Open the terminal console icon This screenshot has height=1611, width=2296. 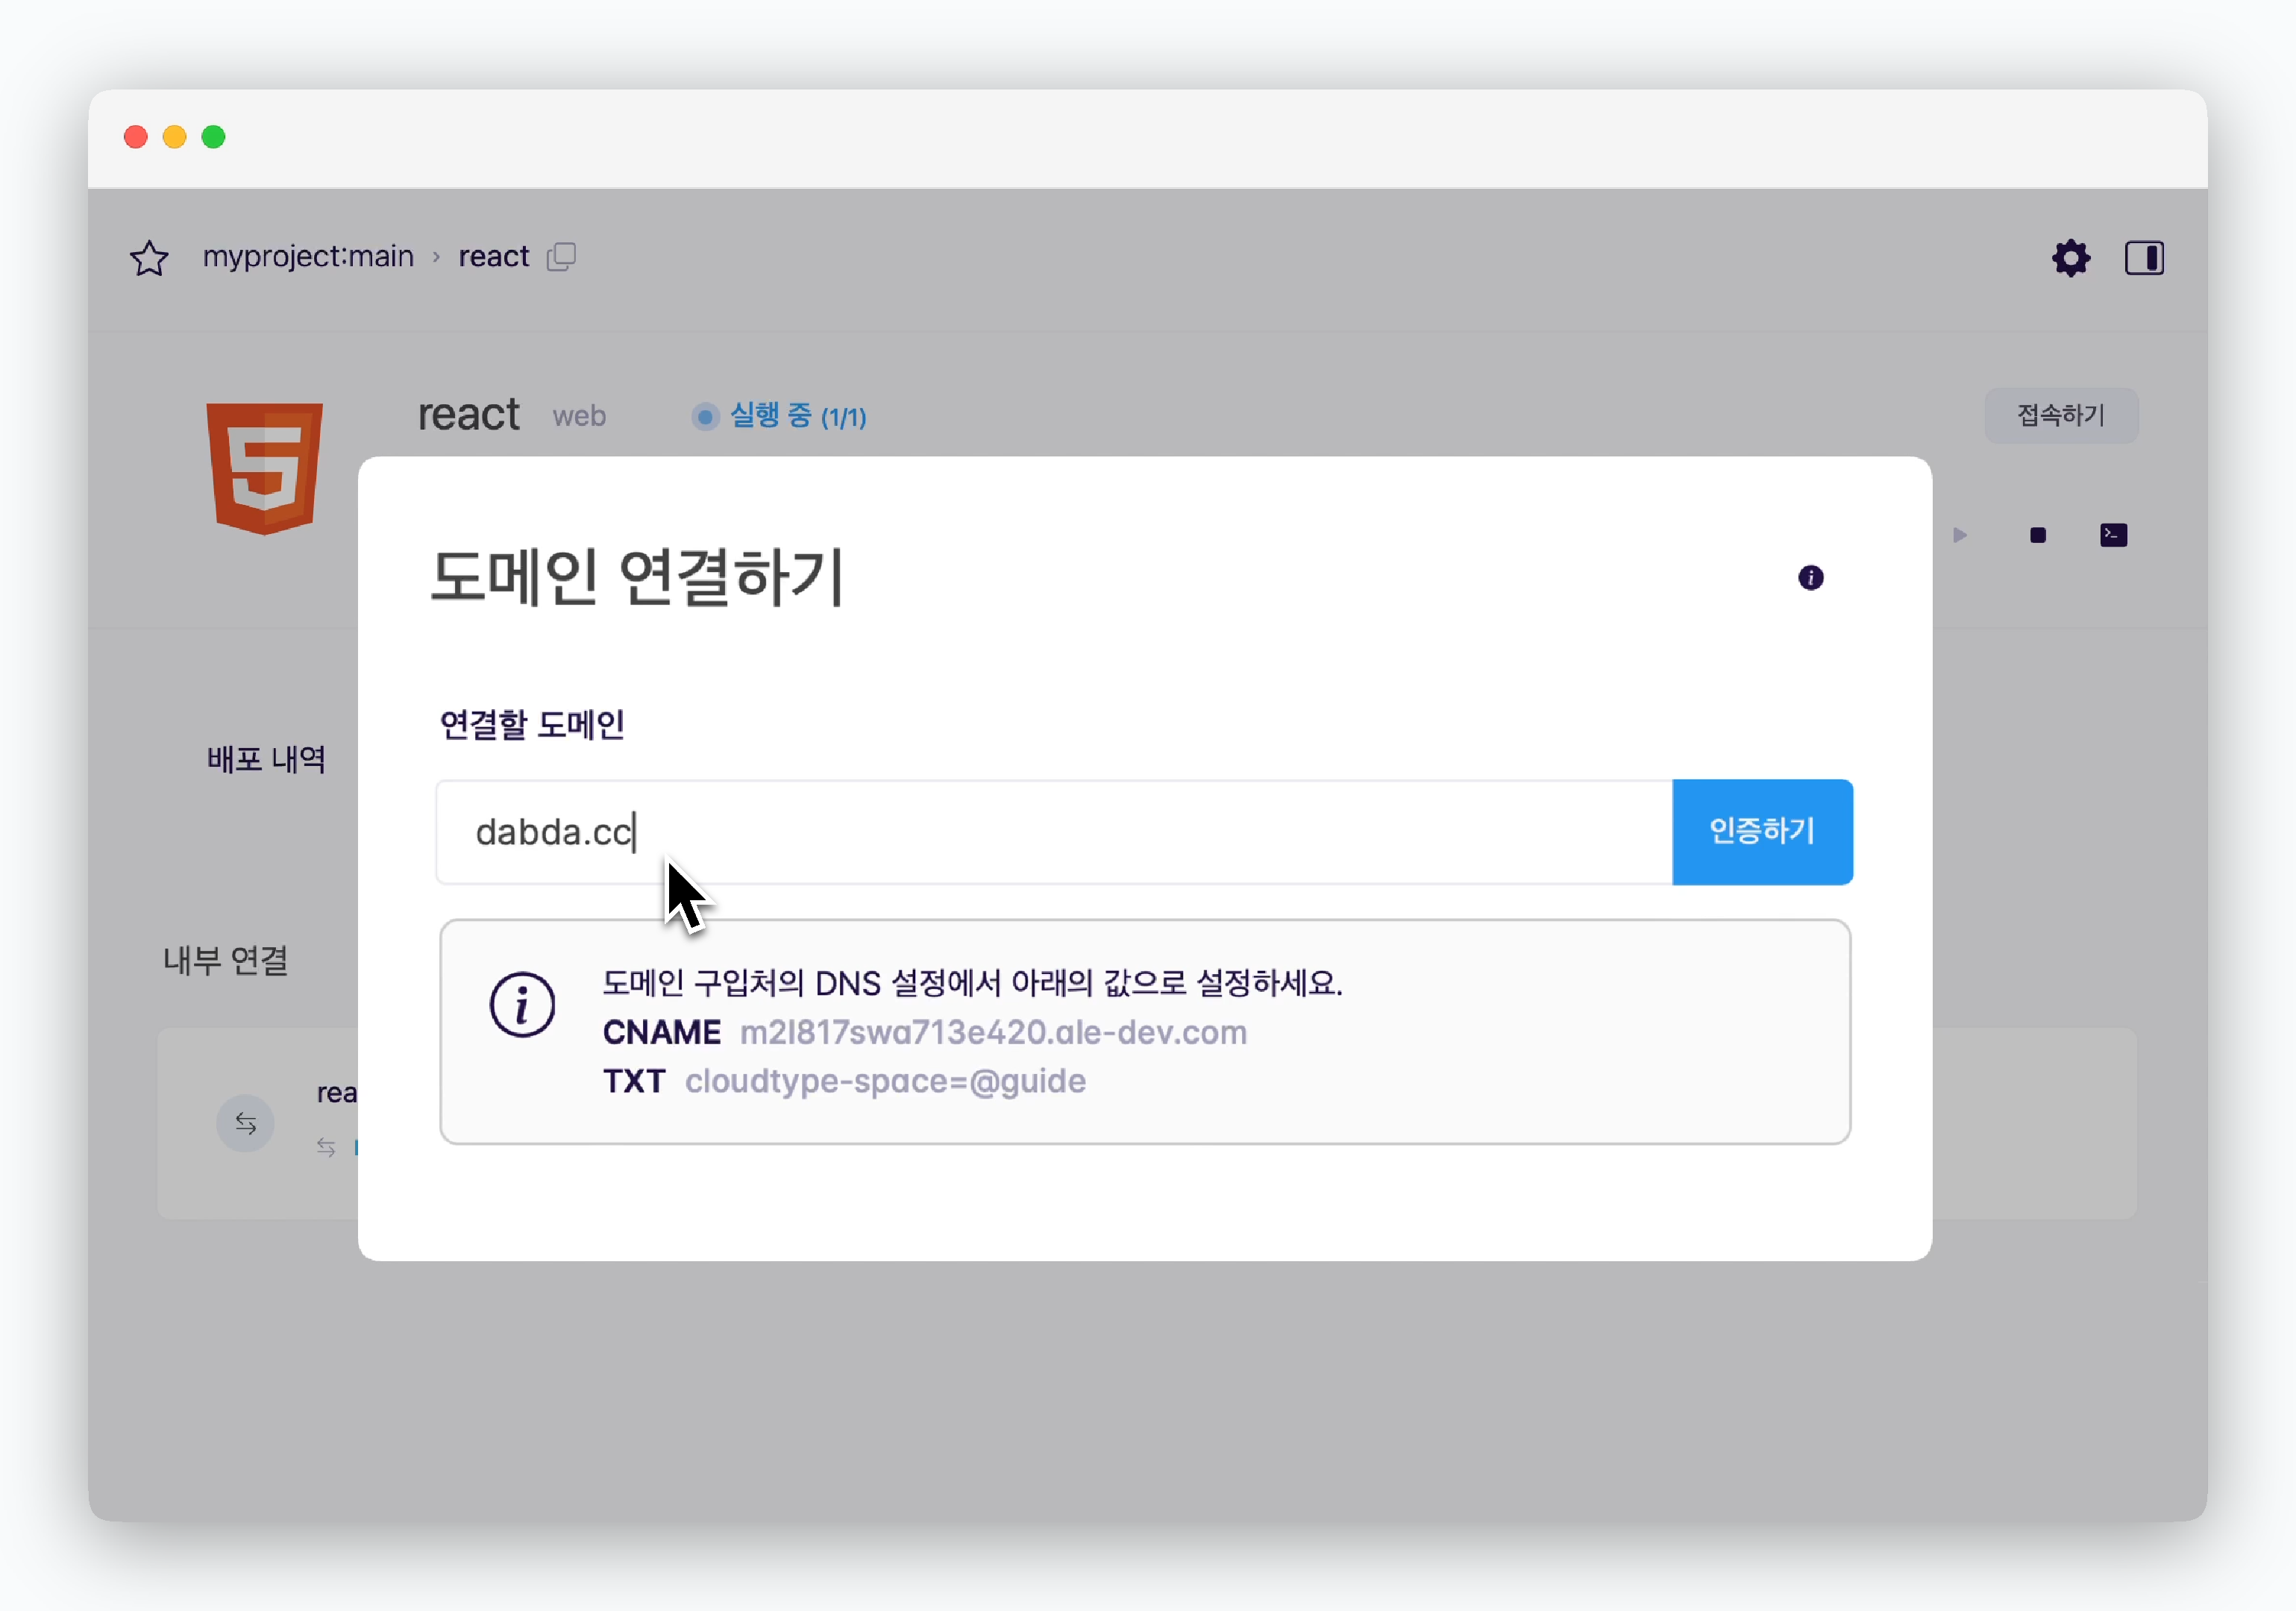[x=2113, y=535]
